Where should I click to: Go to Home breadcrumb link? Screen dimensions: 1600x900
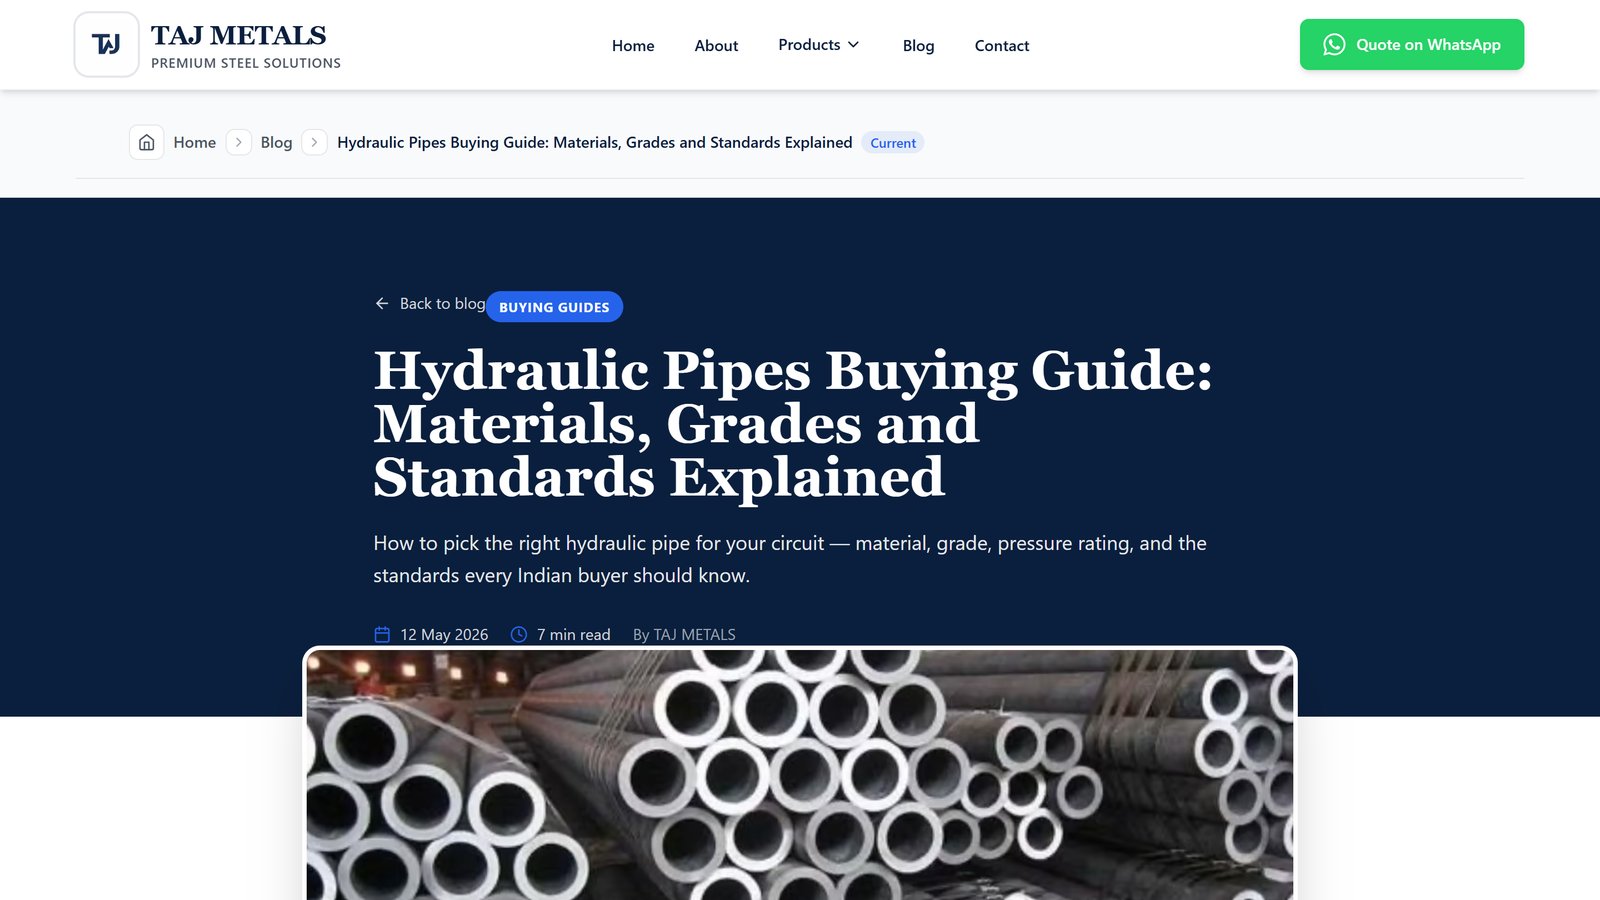195,142
